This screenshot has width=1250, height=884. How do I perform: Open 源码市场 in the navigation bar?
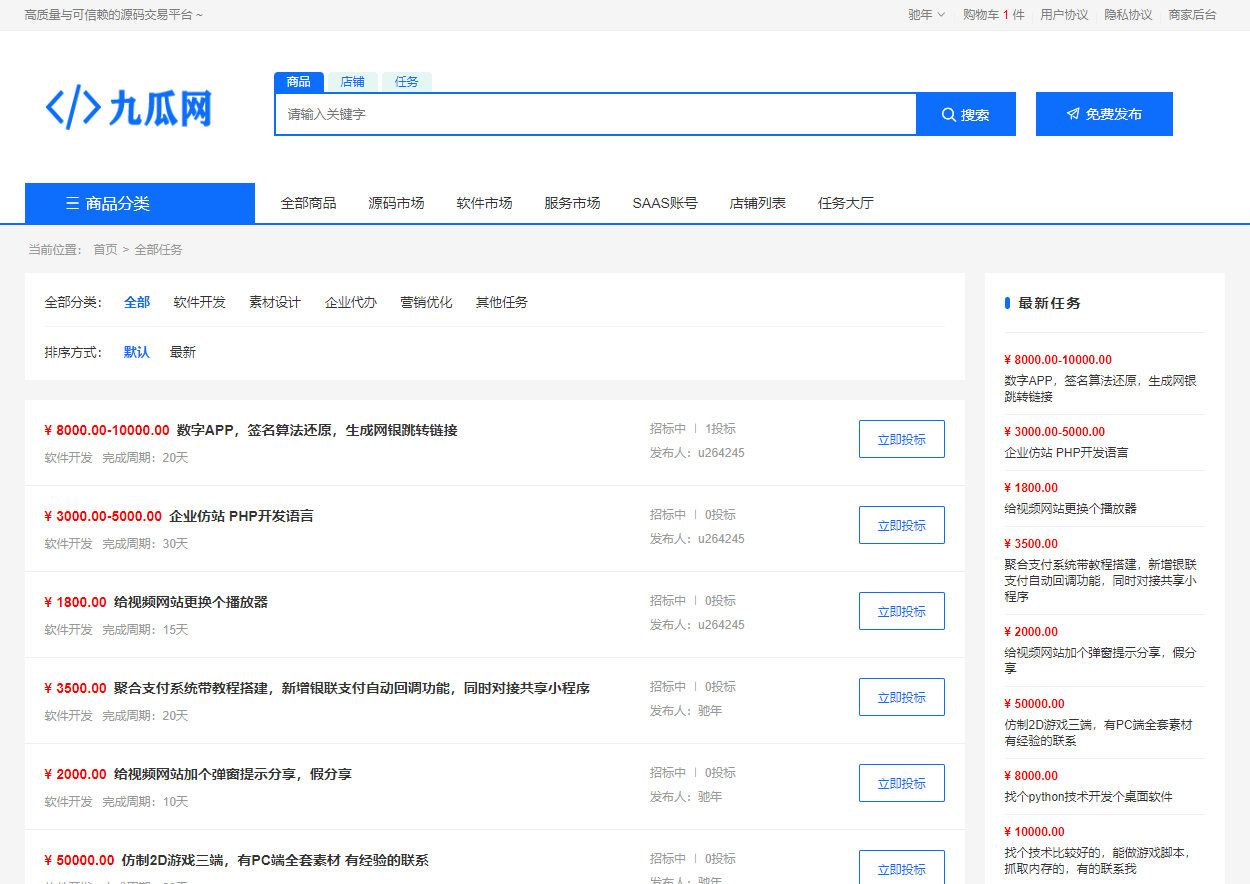[396, 203]
